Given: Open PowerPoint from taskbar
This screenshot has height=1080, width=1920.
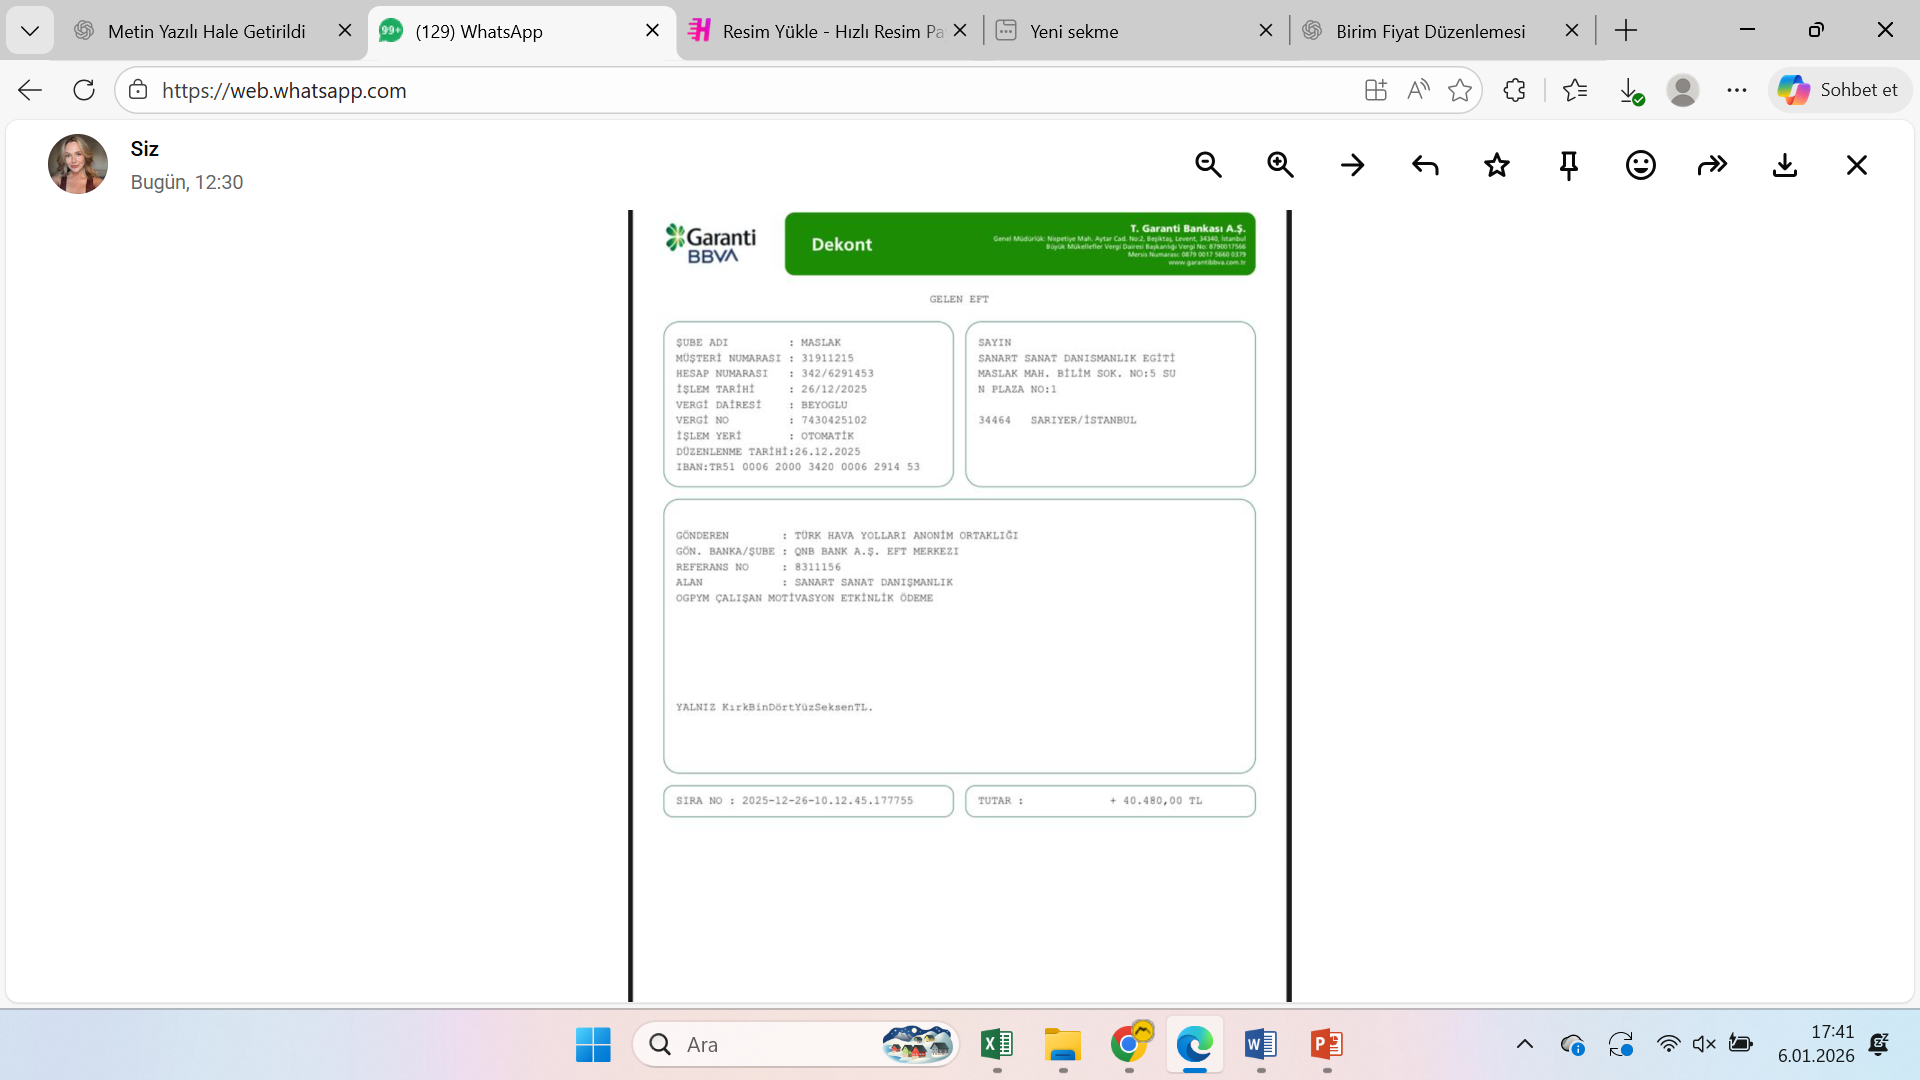Looking at the screenshot, I should click(x=1327, y=1045).
